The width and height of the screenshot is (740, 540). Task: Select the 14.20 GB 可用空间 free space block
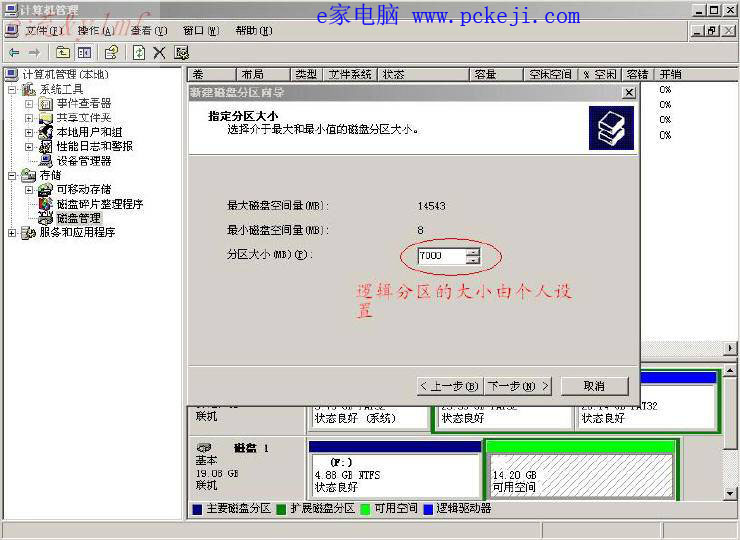pyautogui.click(x=580, y=469)
